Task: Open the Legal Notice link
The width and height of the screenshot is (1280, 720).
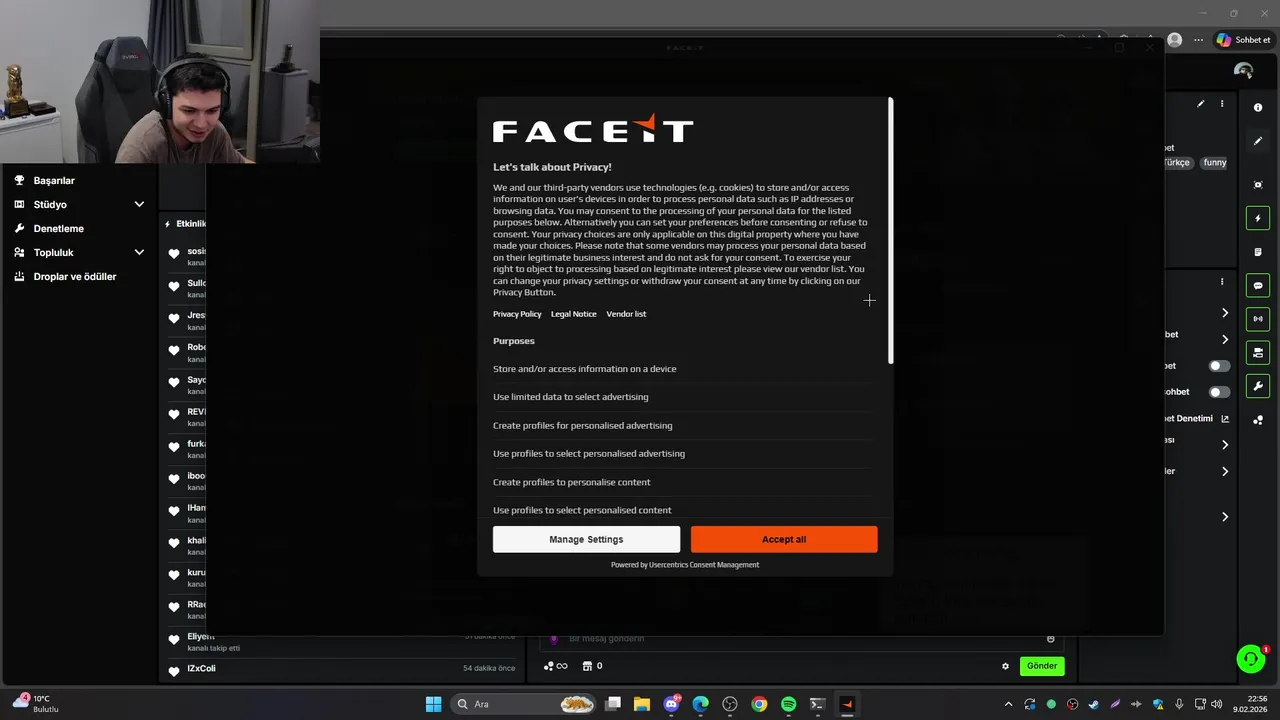Action: [x=574, y=314]
